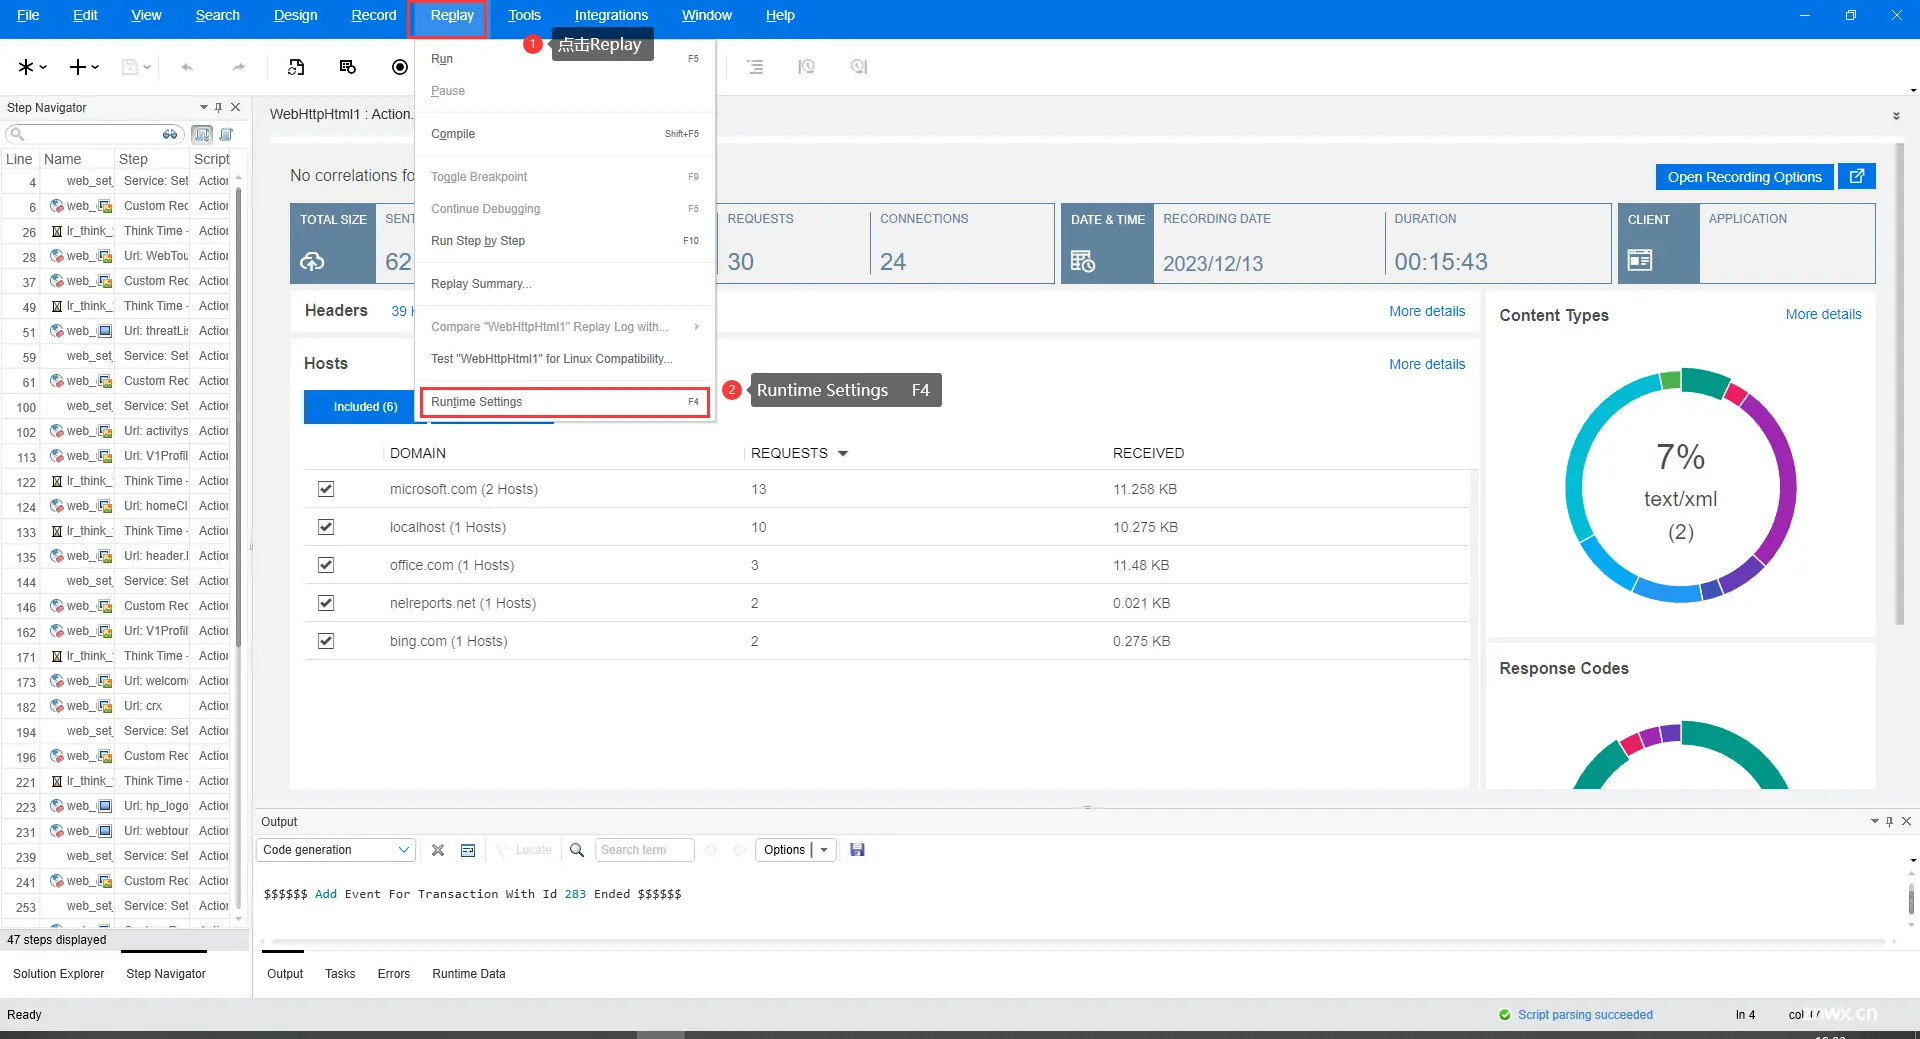Open the asterisk new script dropdown arrow

coord(44,67)
